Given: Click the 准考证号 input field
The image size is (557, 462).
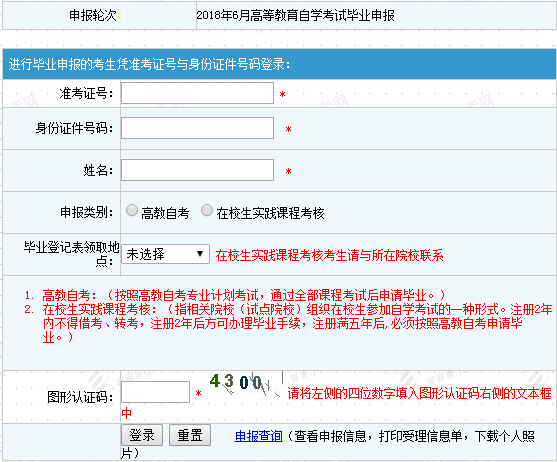Looking at the screenshot, I should tap(197, 93).
